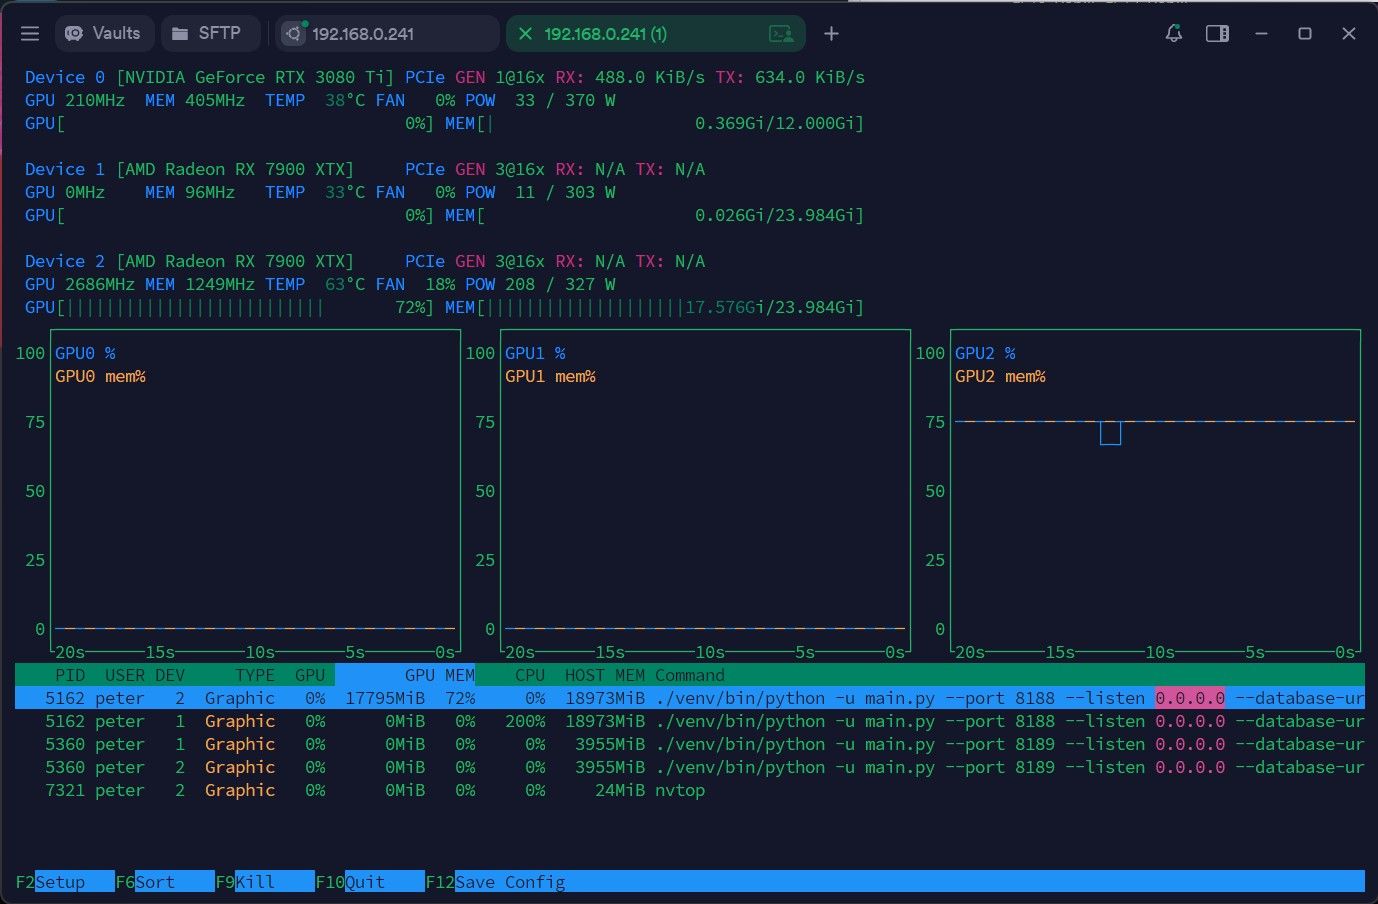This screenshot has width=1378, height=904.
Task: Select the first 192.168.0.241 session tab
Action: [387, 33]
